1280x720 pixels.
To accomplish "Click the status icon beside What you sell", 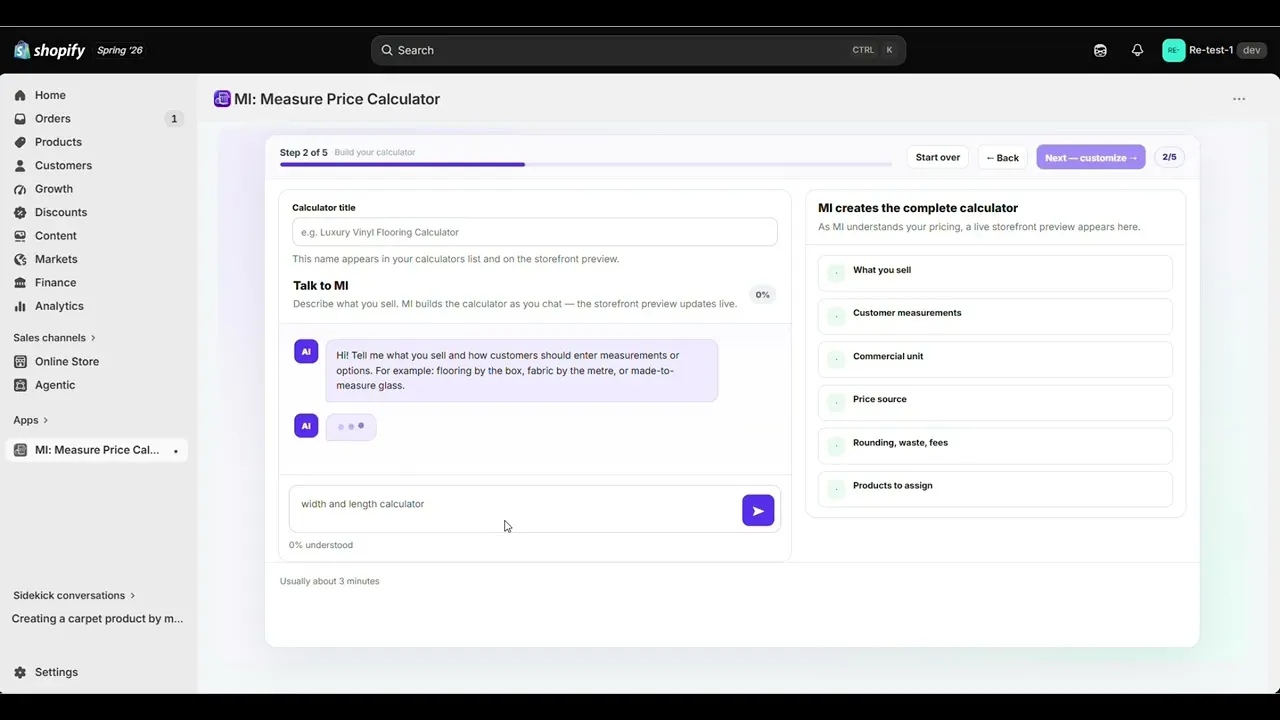I will pyautogui.click(x=836, y=273).
